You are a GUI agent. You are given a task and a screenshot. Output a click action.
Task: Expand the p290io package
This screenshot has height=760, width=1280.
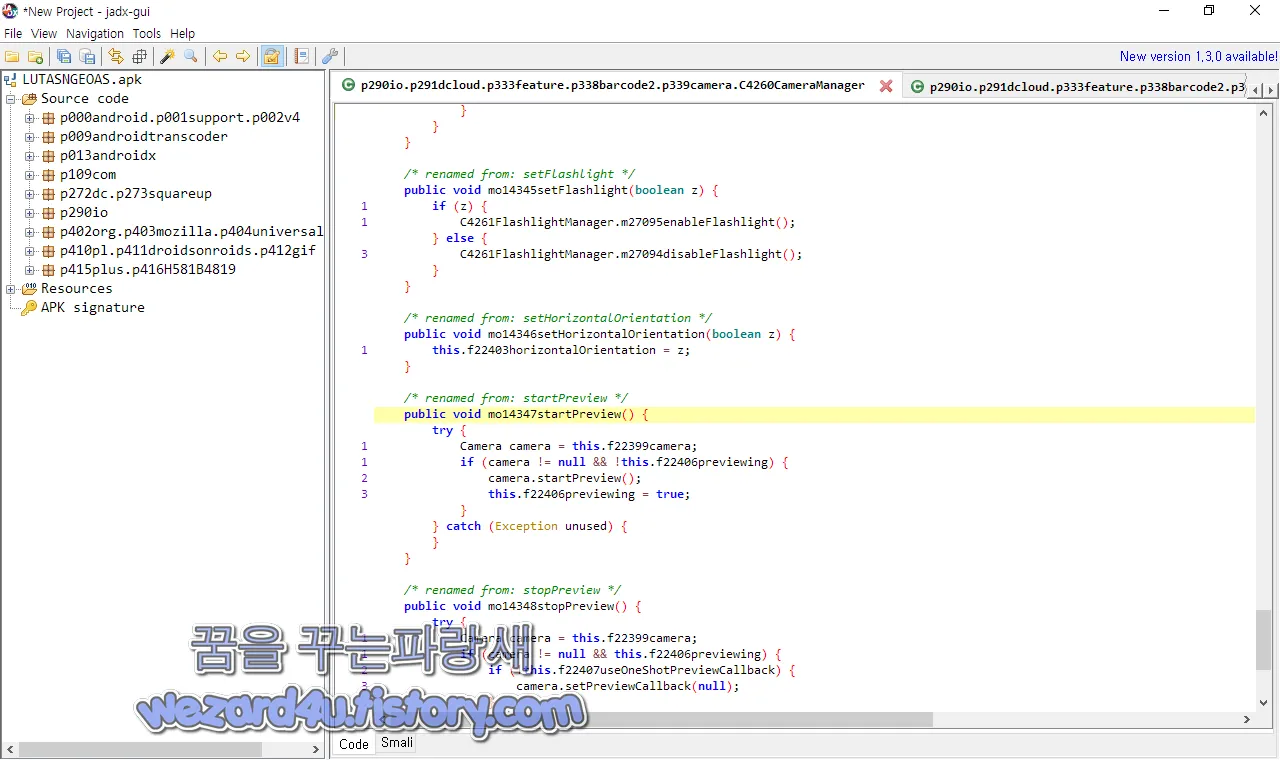tap(30, 213)
